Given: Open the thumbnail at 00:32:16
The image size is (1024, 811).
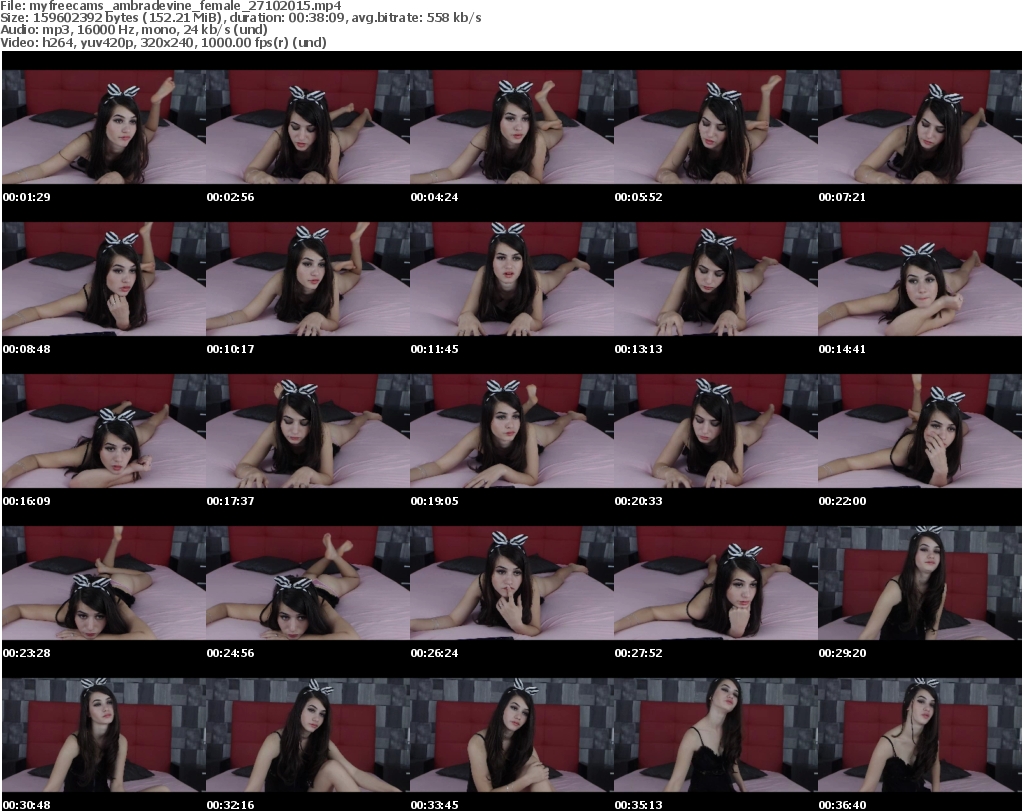Looking at the screenshot, I should (308, 735).
